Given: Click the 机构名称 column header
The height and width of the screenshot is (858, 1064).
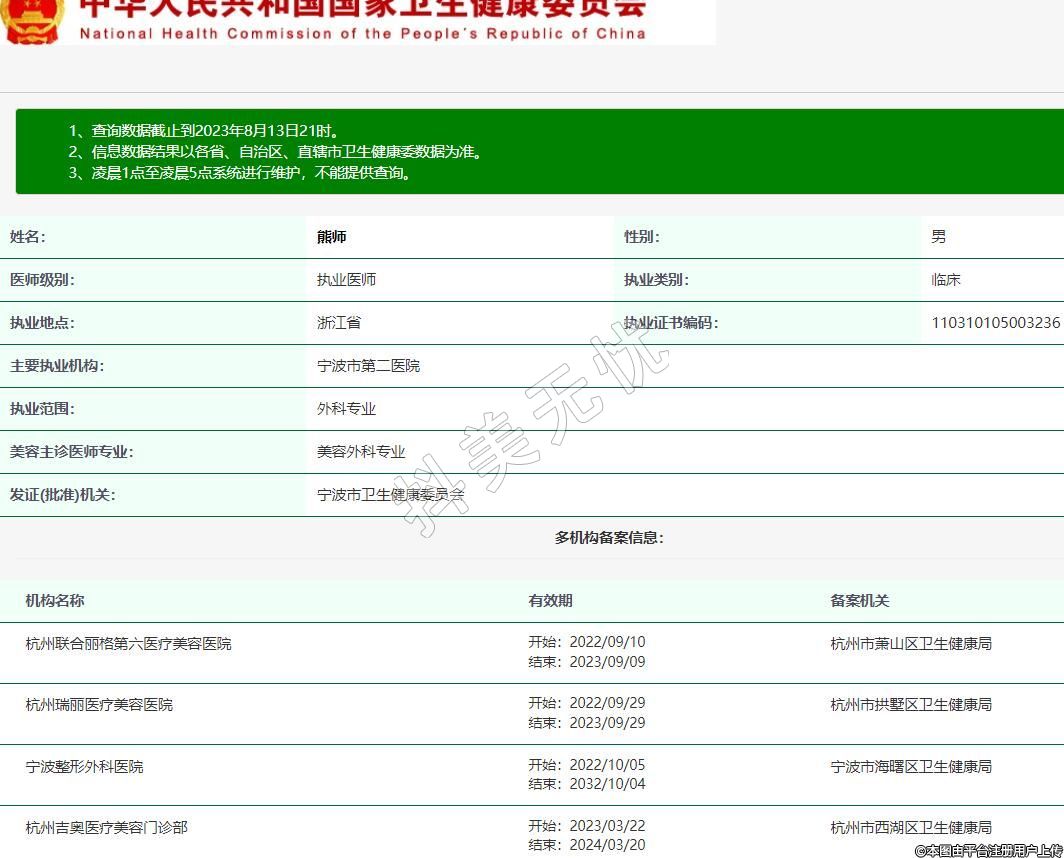Looking at the screenshot, I should click(x=55, y=601).
